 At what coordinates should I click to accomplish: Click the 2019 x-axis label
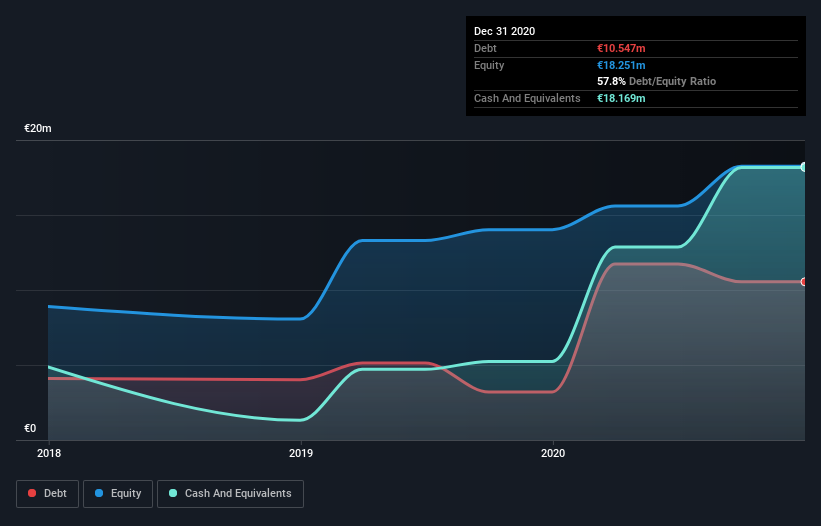click(301, 453)
